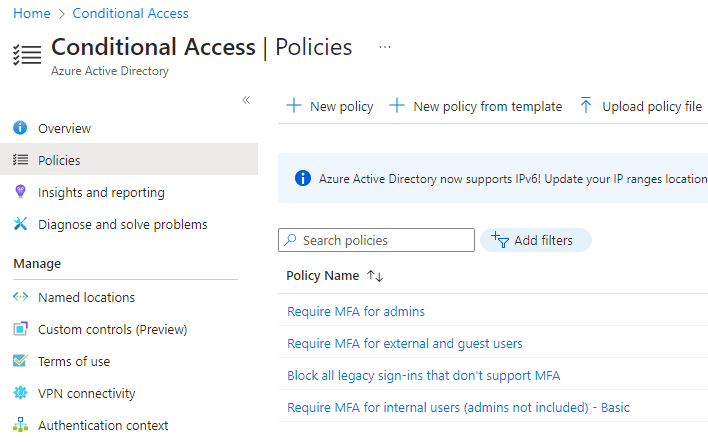
Task: Click the Add filters funnel icon
Action: pyautogui.click(x=500, y=240)
